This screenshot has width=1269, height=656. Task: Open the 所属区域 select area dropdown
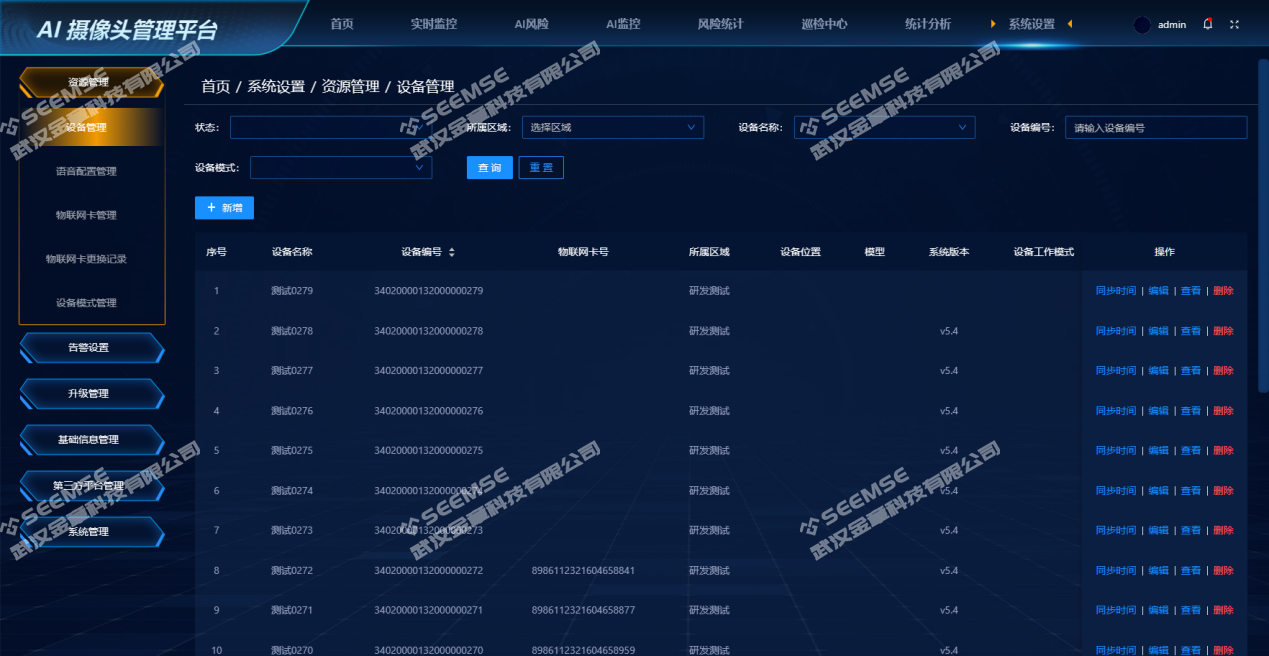click(612, 127)
